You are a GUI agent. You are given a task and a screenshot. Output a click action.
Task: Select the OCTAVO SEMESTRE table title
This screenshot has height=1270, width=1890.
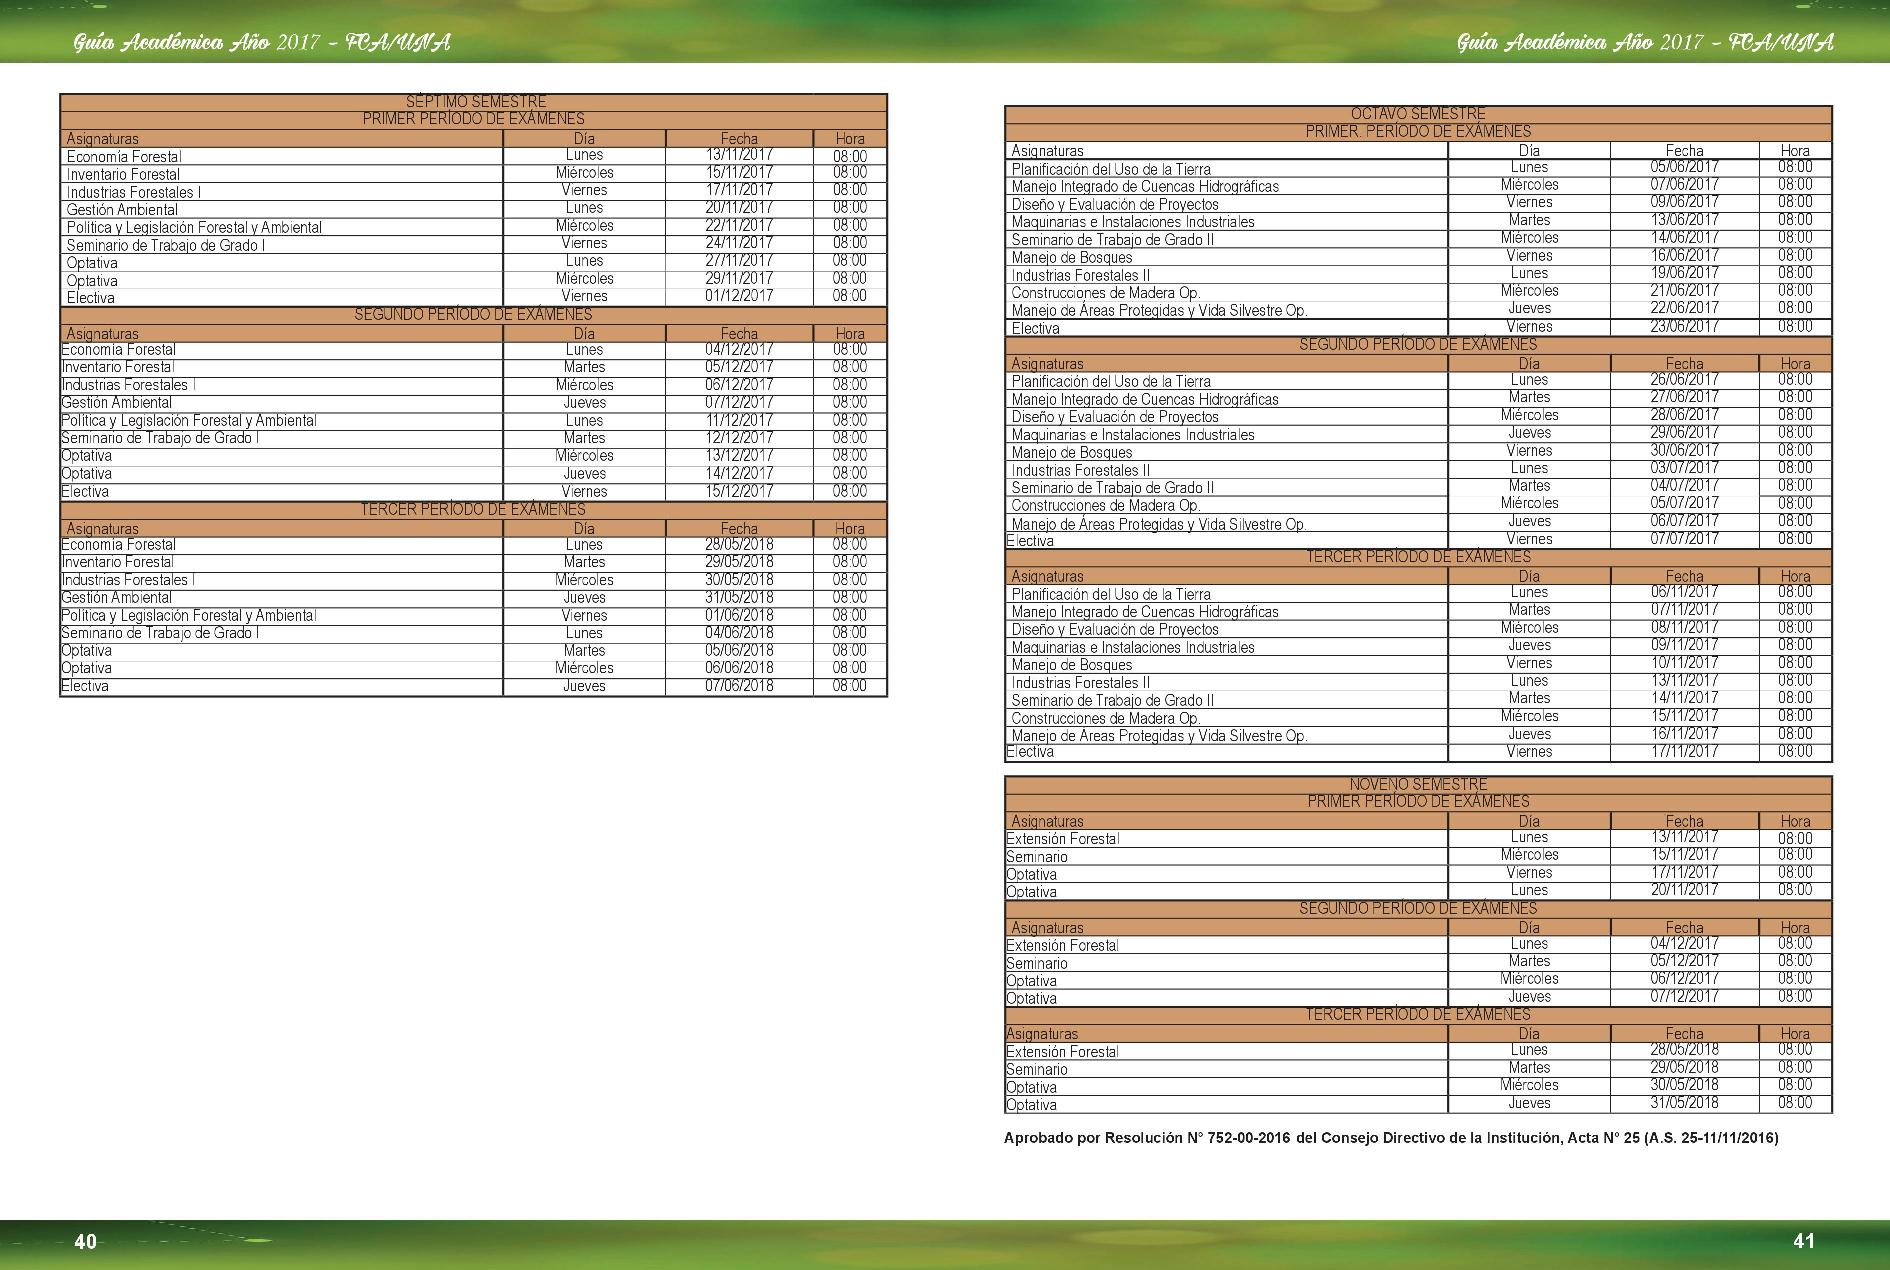[x=1418, y=114]
